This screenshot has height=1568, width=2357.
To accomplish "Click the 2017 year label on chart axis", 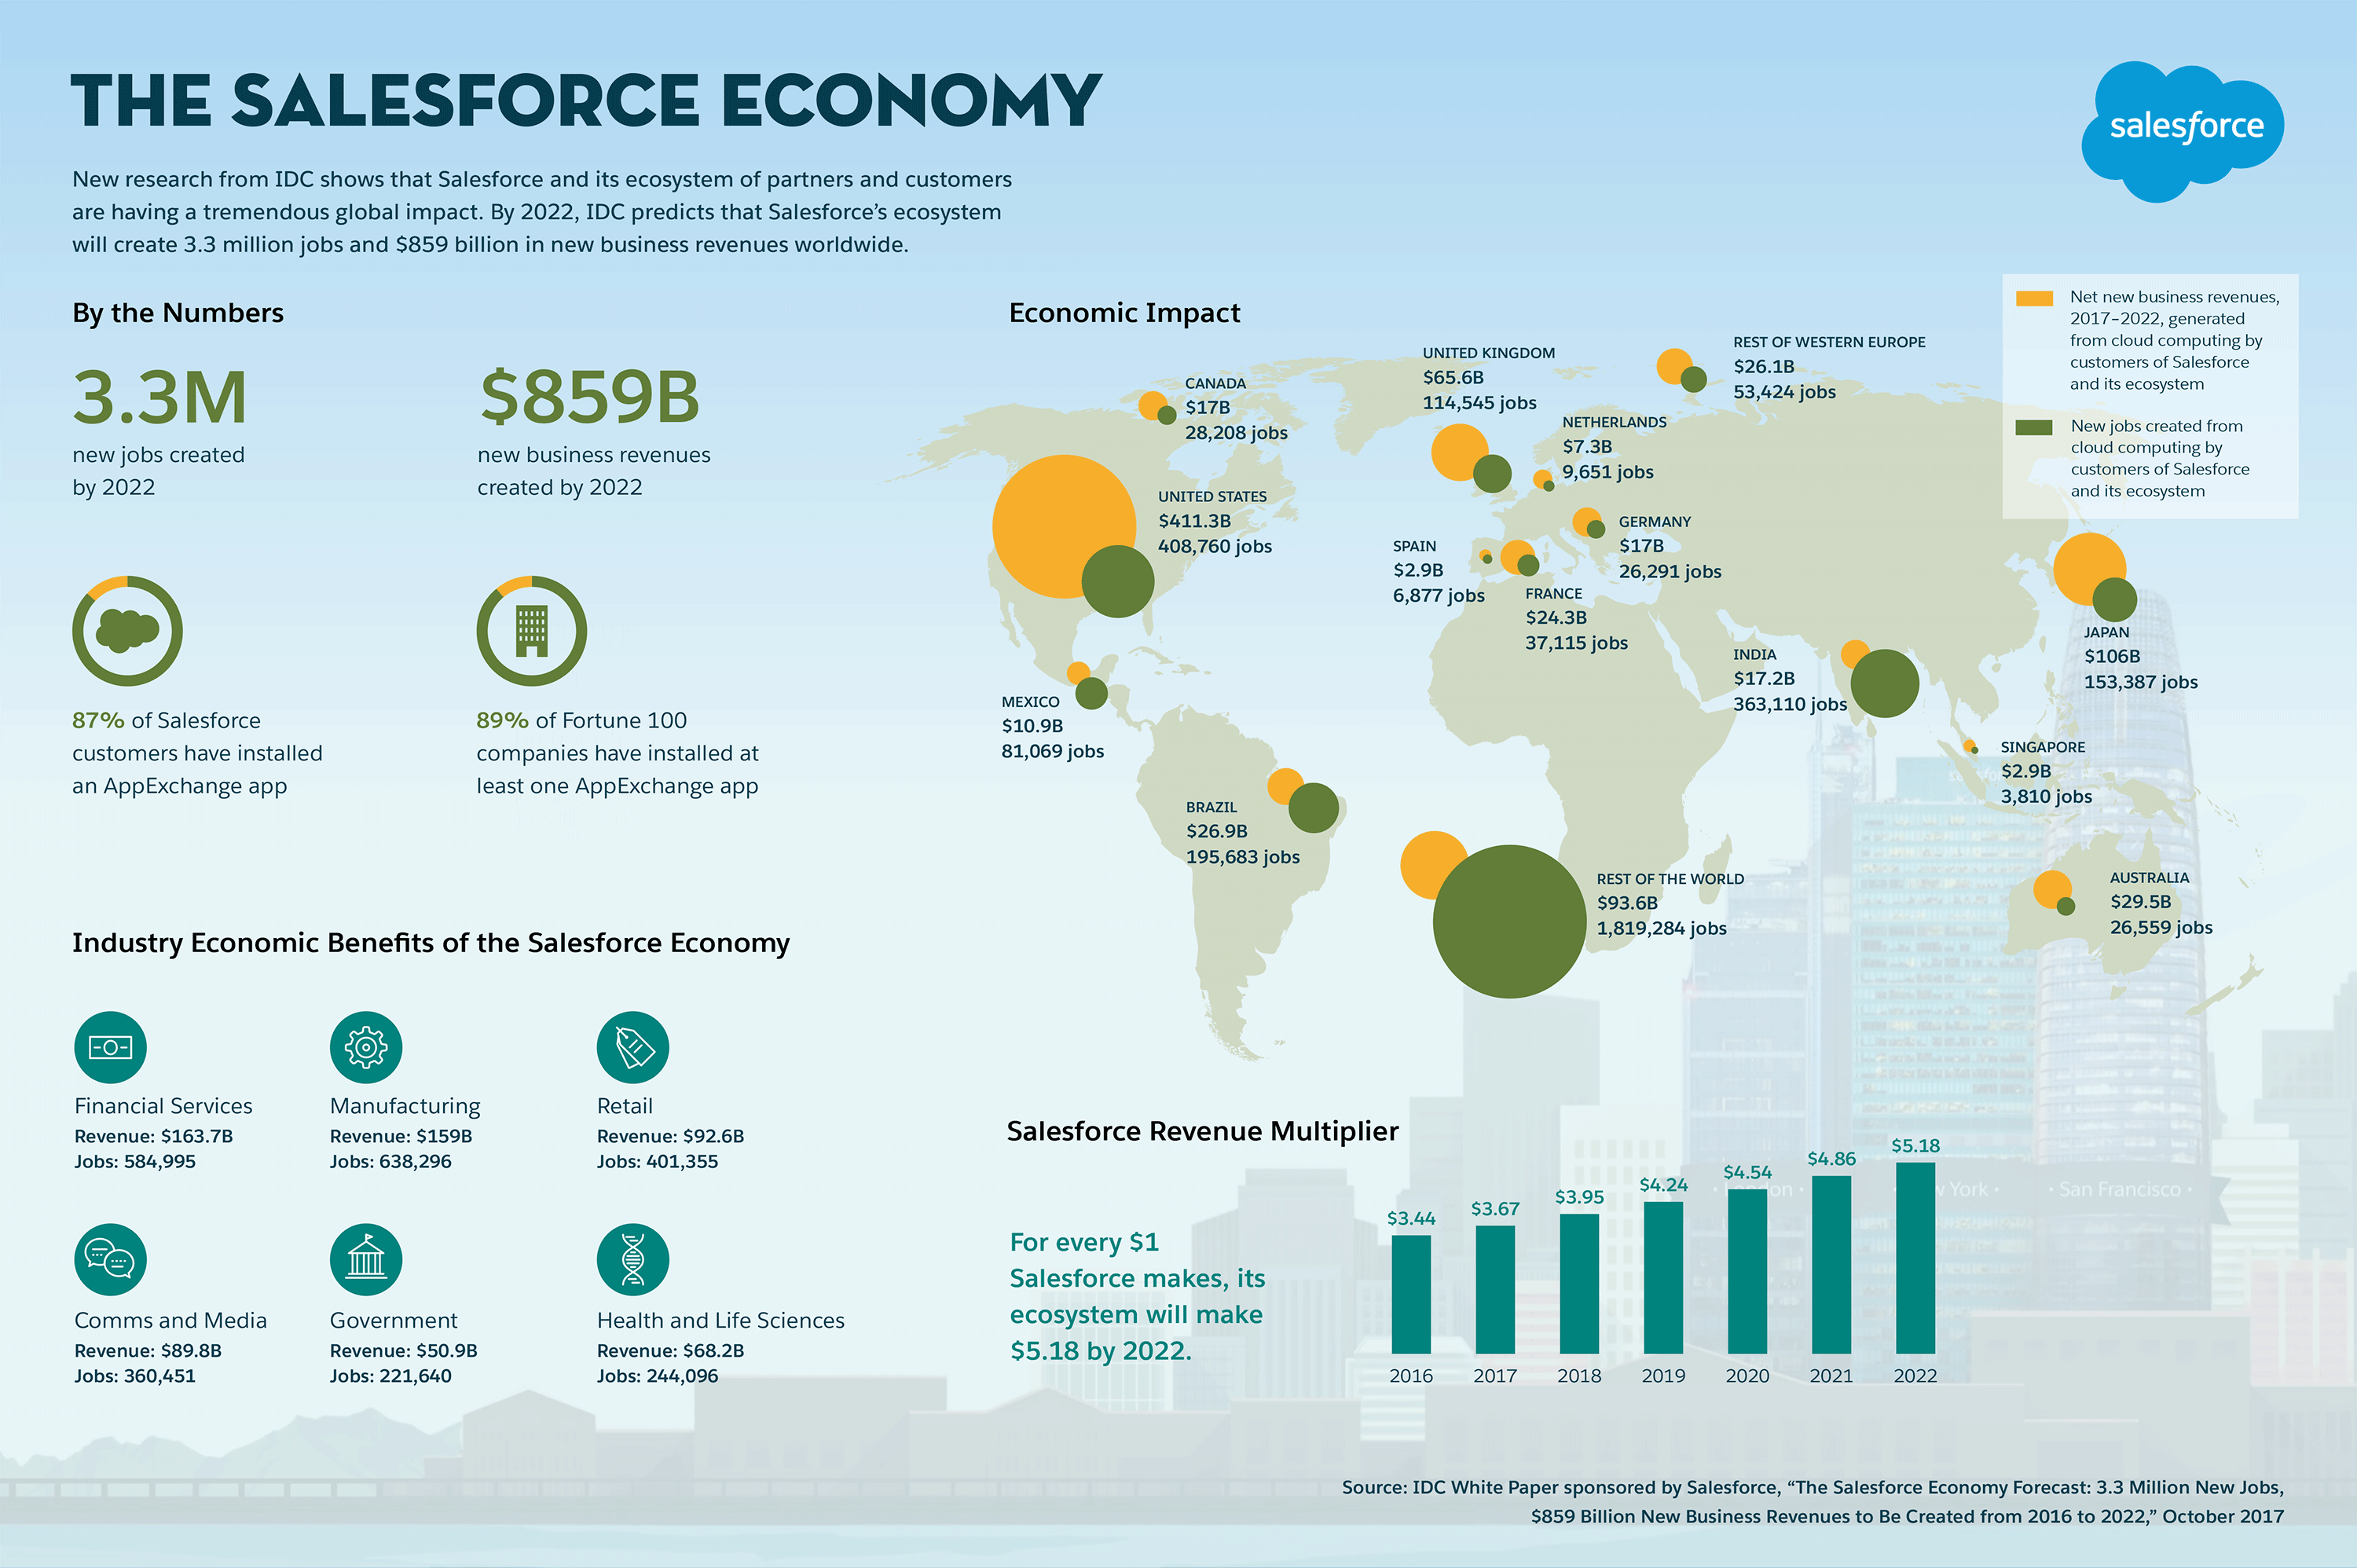I will (x=1495, y=1376).
